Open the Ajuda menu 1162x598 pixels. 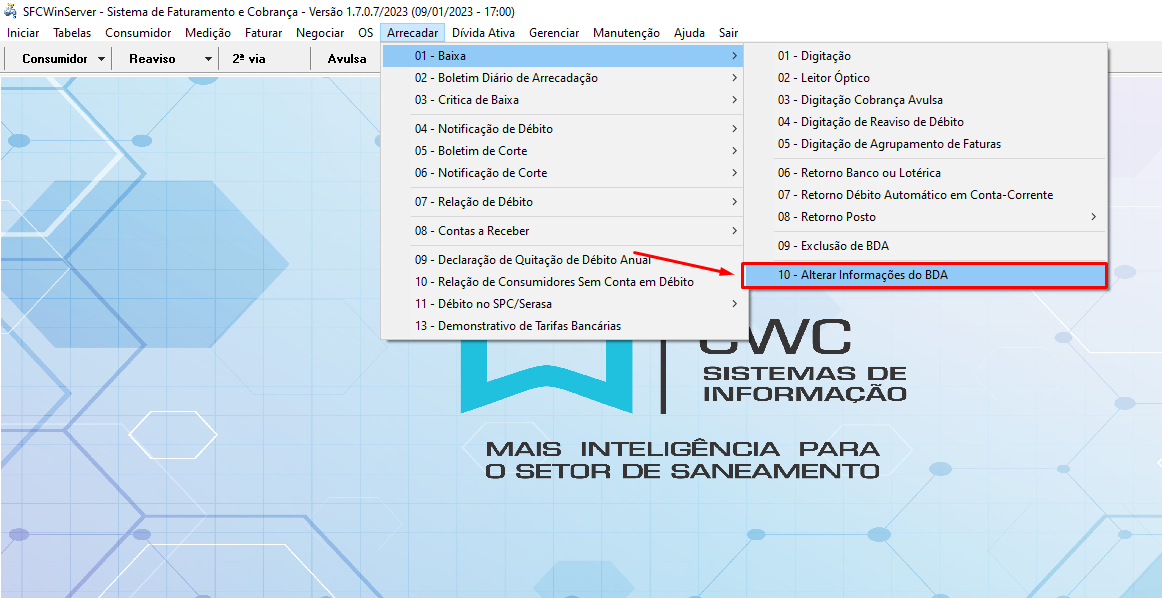click(689, 33)
